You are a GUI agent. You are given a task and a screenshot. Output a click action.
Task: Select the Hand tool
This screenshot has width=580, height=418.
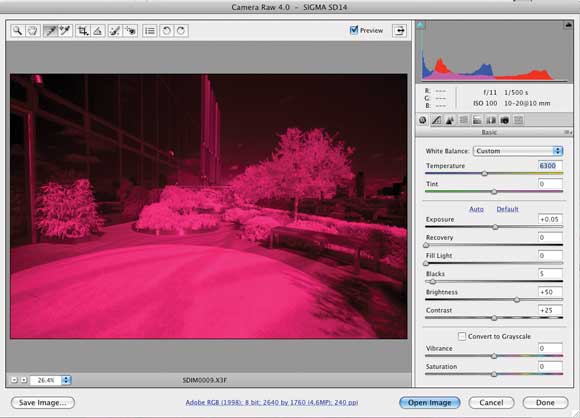coord(32,31)
